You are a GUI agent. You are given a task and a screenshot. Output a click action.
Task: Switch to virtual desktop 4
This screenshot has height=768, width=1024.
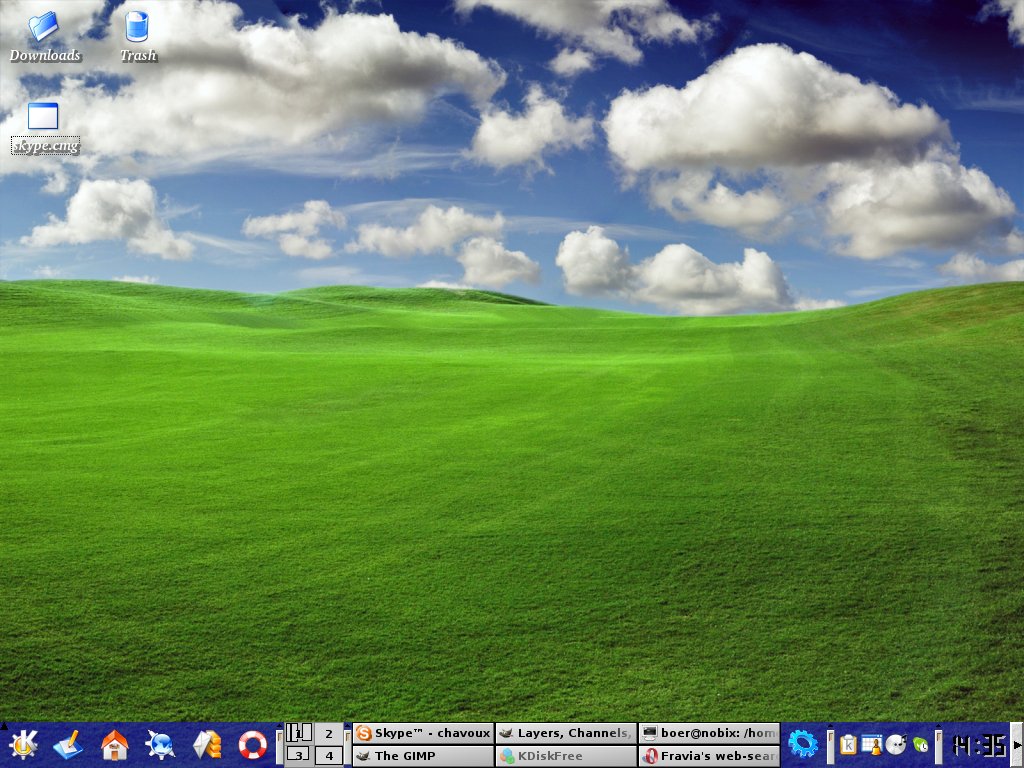329,755
